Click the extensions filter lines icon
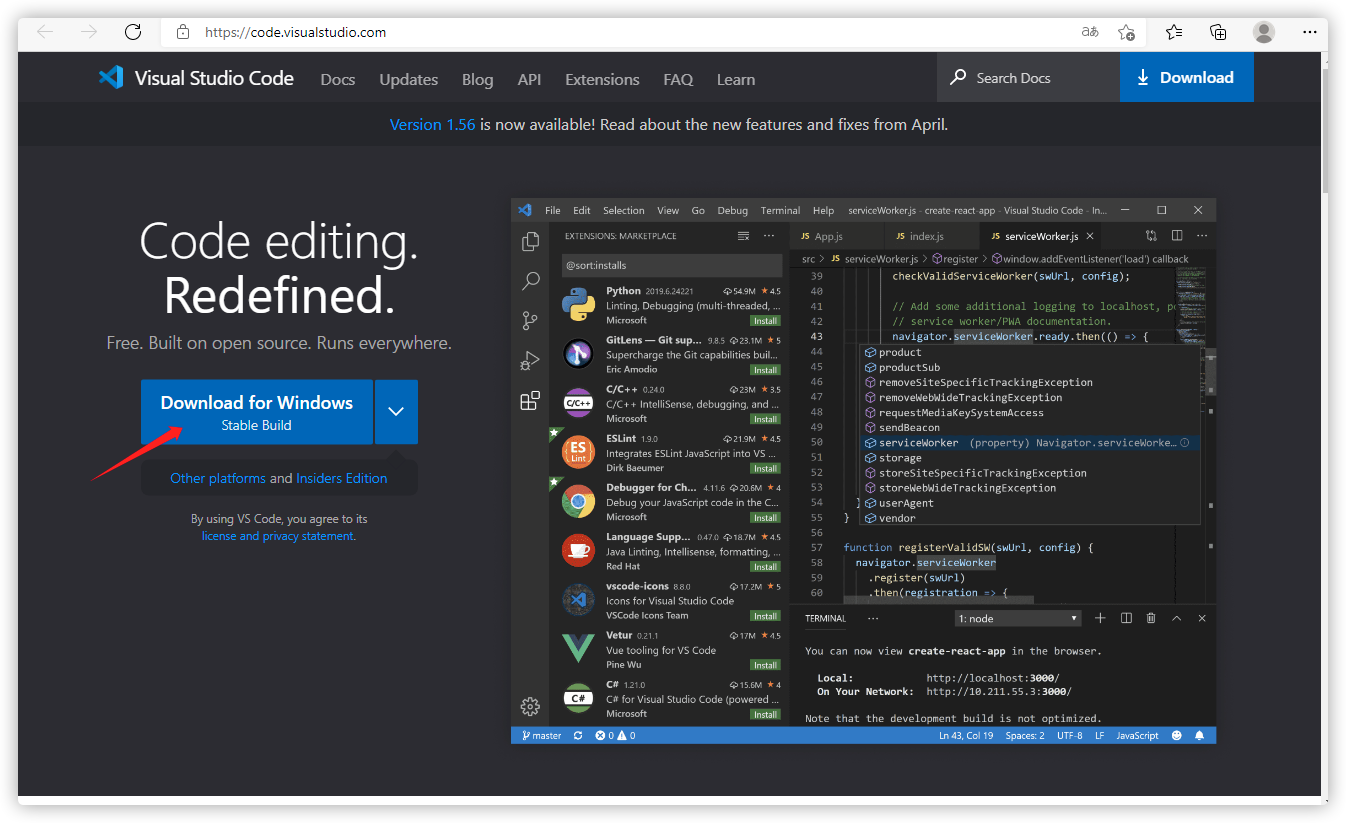The image size is (1346, 823). point(743,236)
